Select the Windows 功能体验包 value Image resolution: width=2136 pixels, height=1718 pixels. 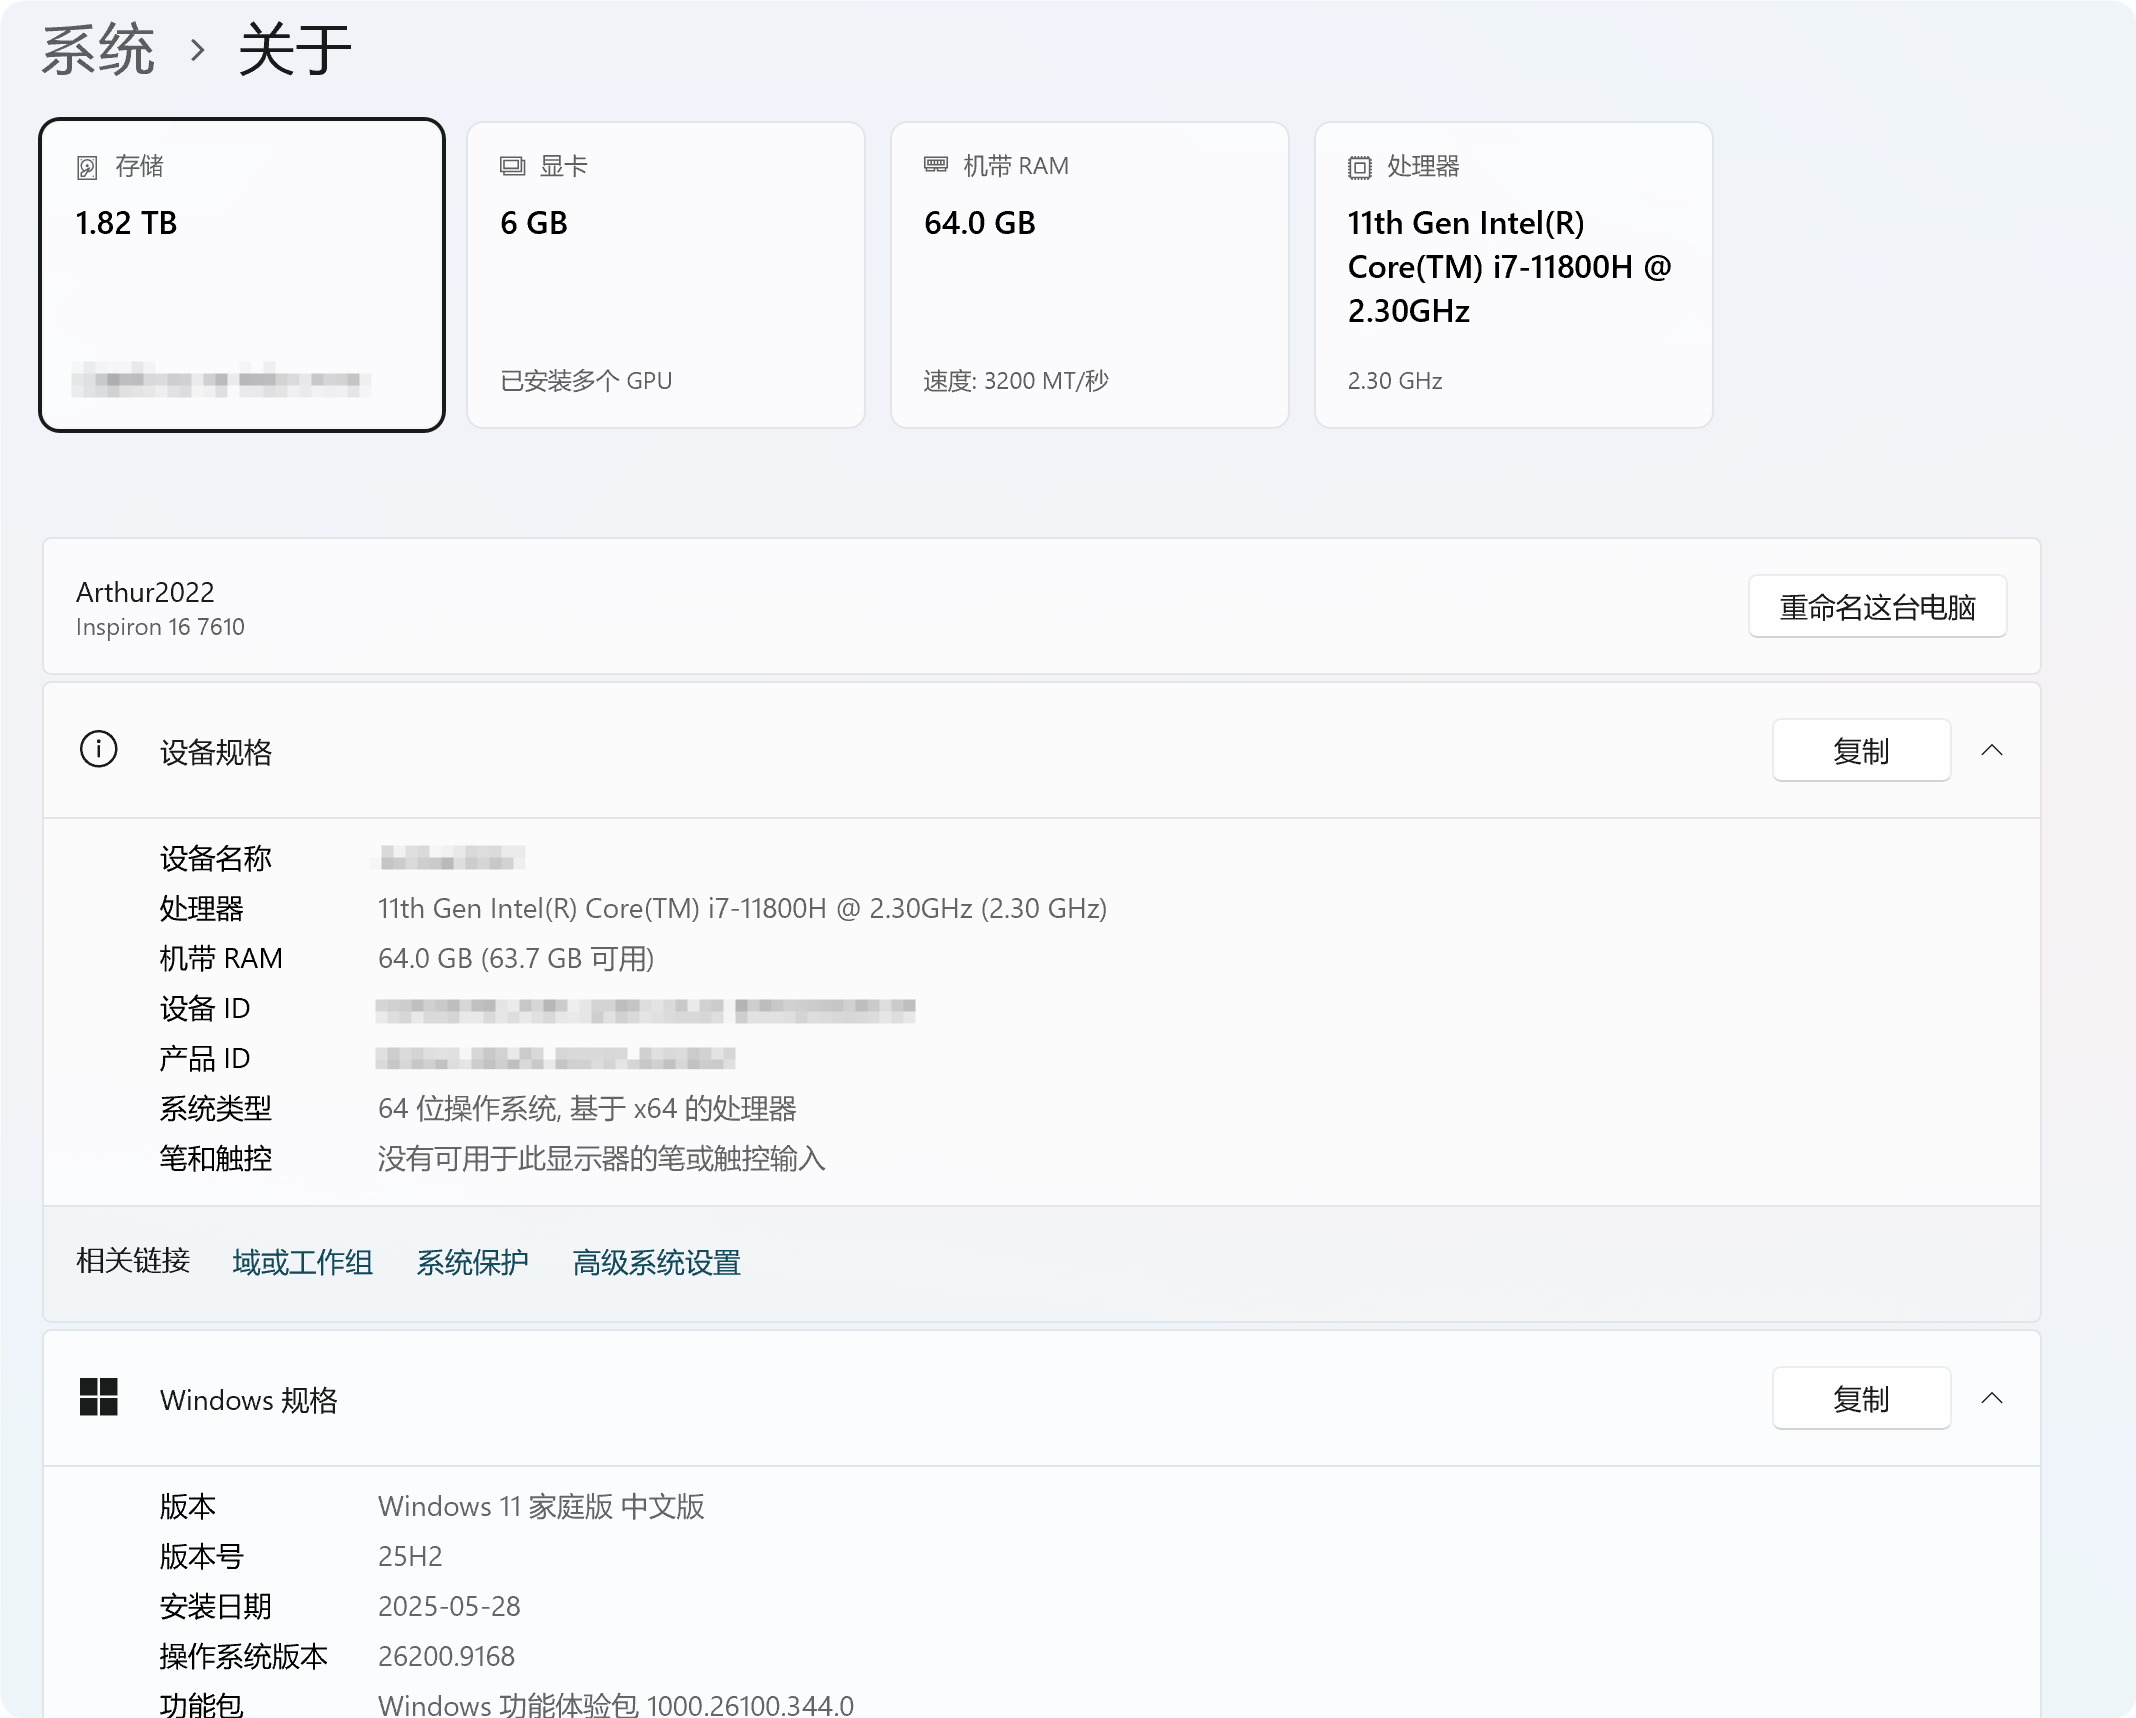(x=616, y=1705)
